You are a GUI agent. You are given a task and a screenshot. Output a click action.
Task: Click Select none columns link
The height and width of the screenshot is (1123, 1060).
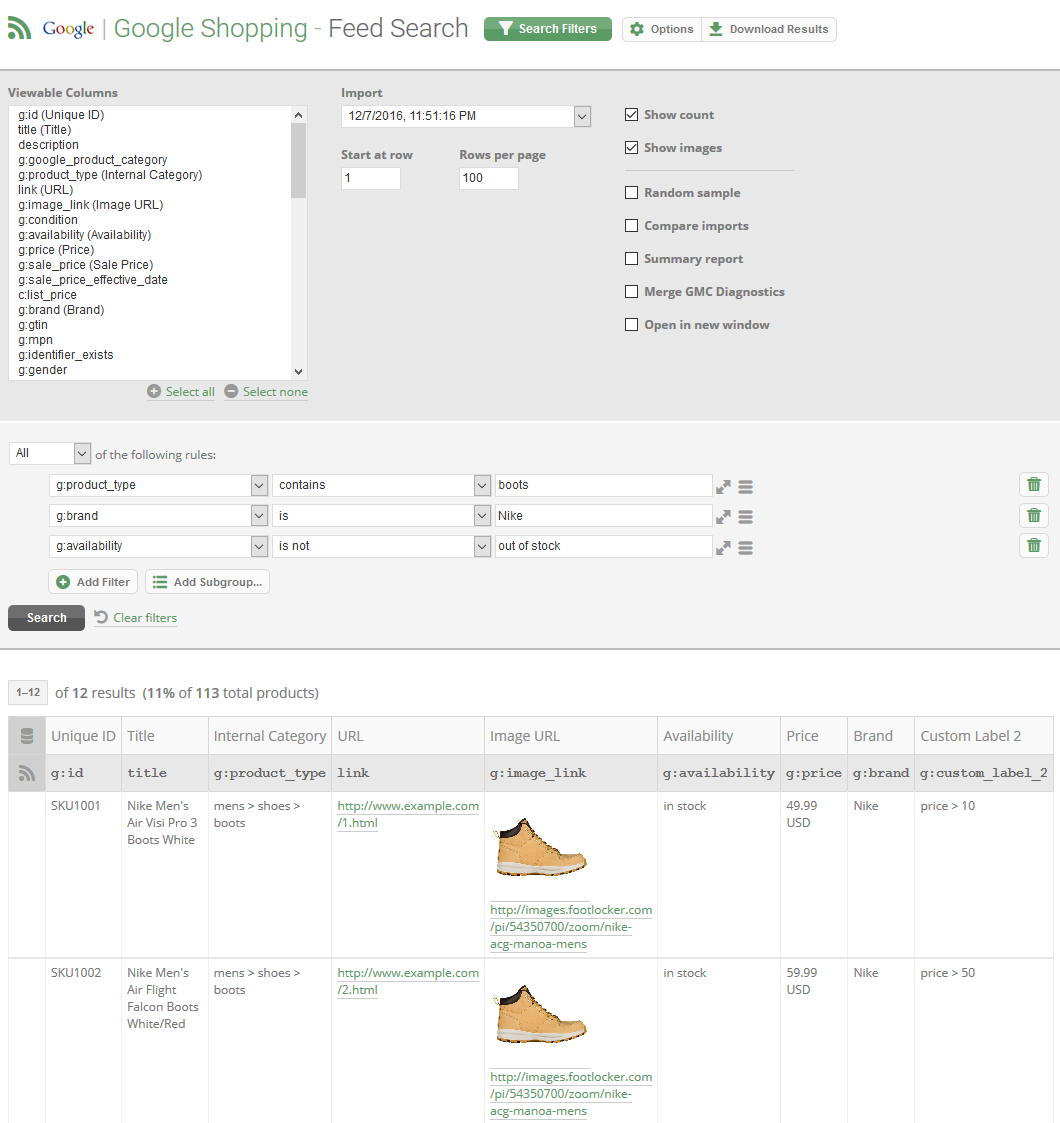(x=266, y=392)
